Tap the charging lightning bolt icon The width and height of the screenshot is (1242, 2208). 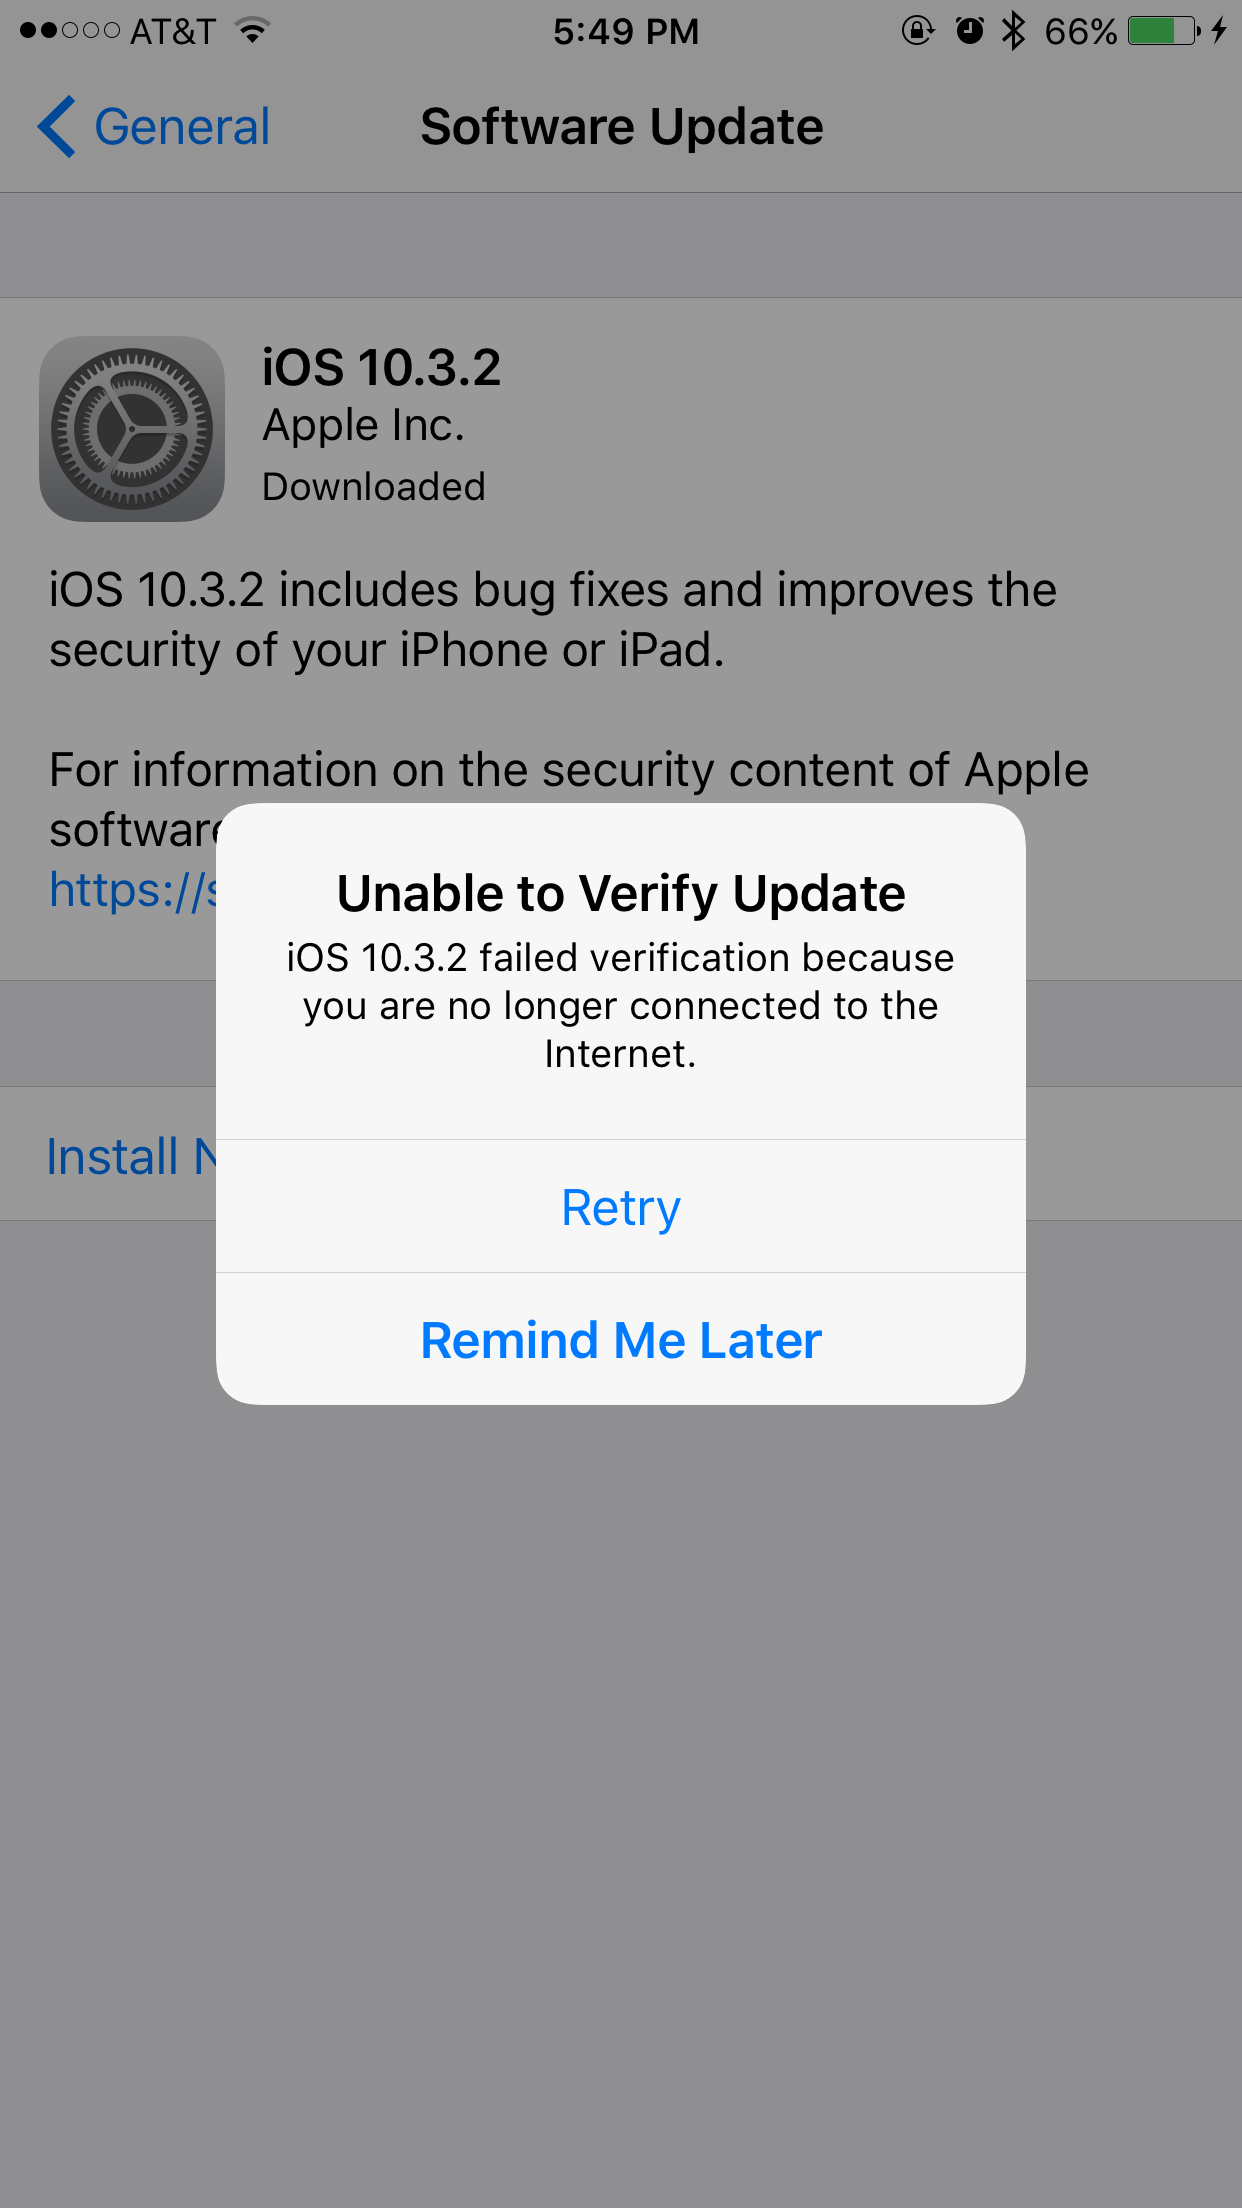click(x=1218, y=31)
